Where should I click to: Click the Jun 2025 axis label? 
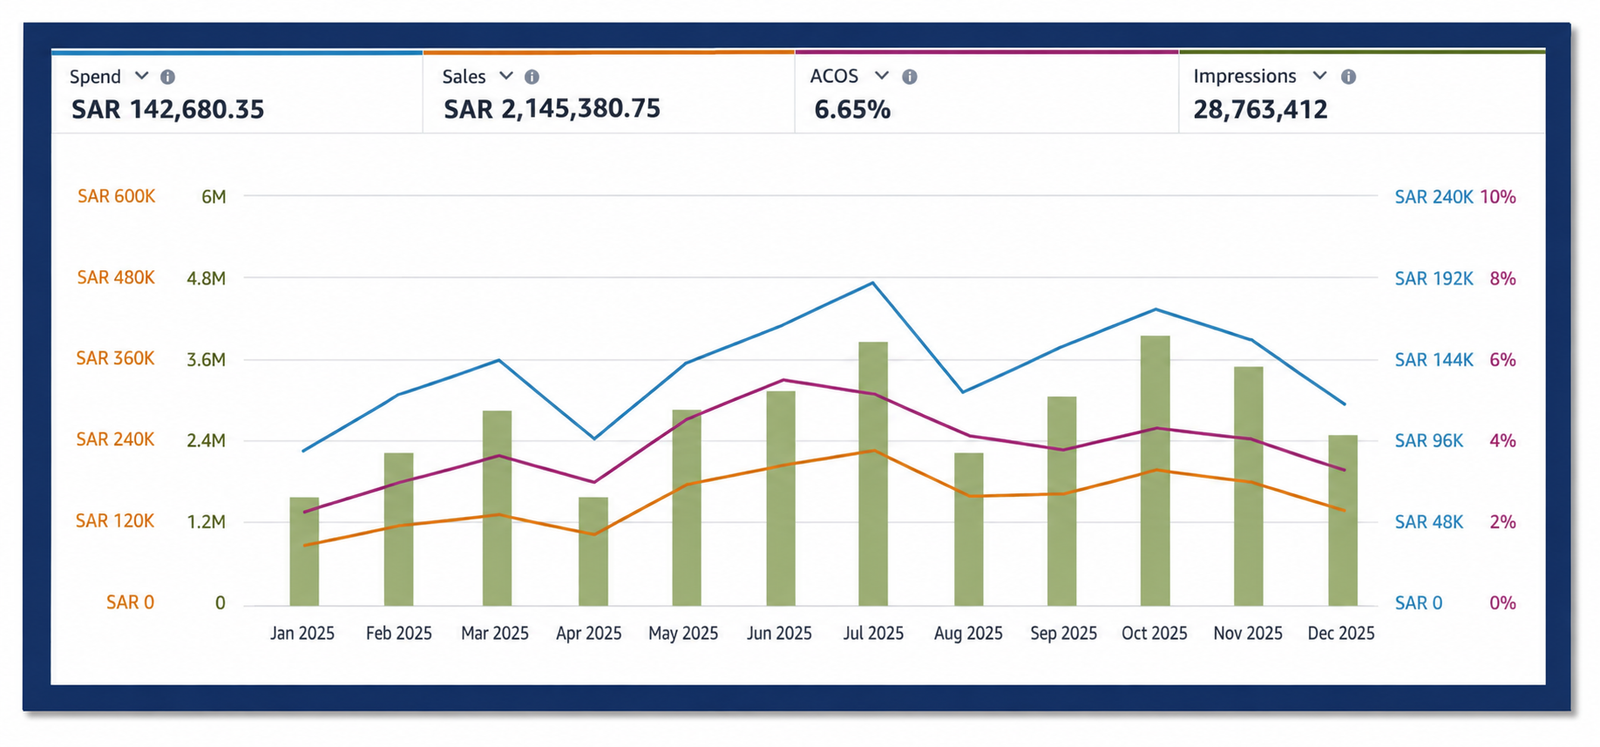[779, 633]
